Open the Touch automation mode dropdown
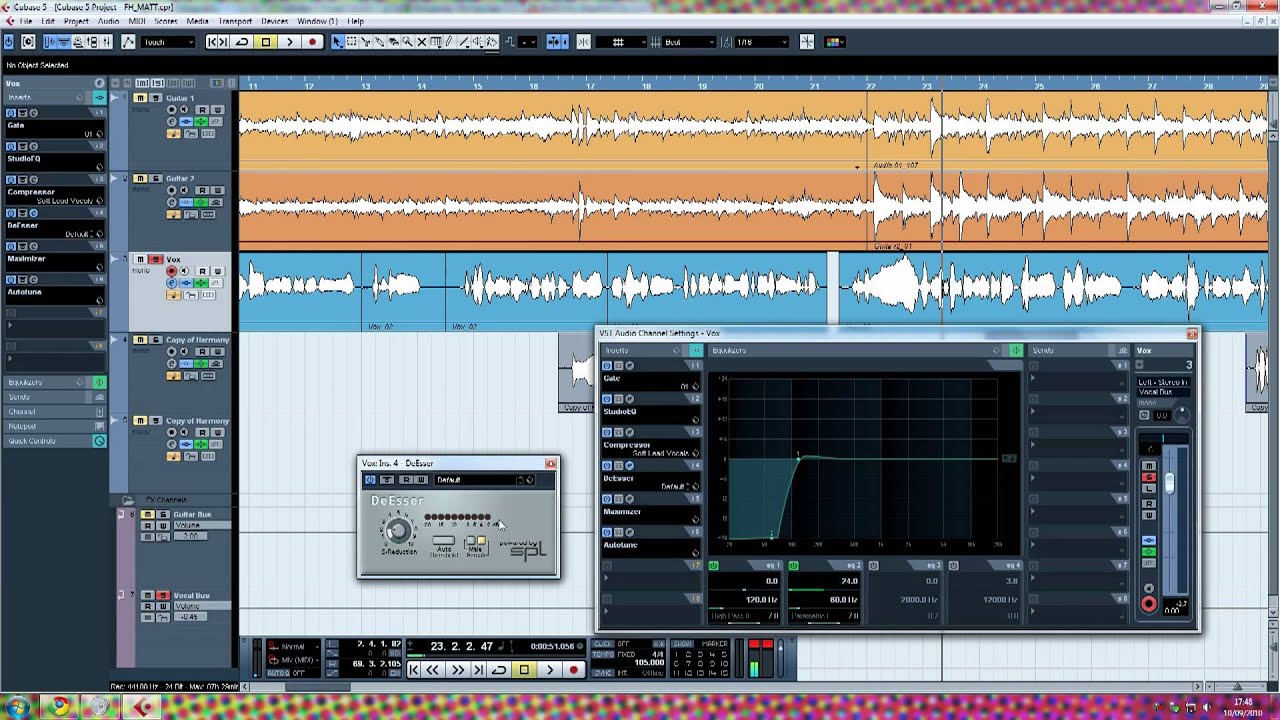Viewport: 1280px width, 720px height. coord(168,42)
